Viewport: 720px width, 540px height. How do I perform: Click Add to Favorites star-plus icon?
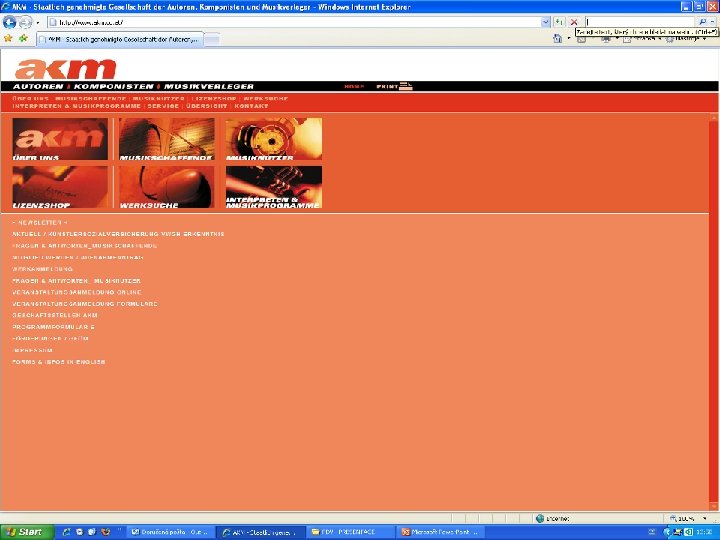[23, 39]
